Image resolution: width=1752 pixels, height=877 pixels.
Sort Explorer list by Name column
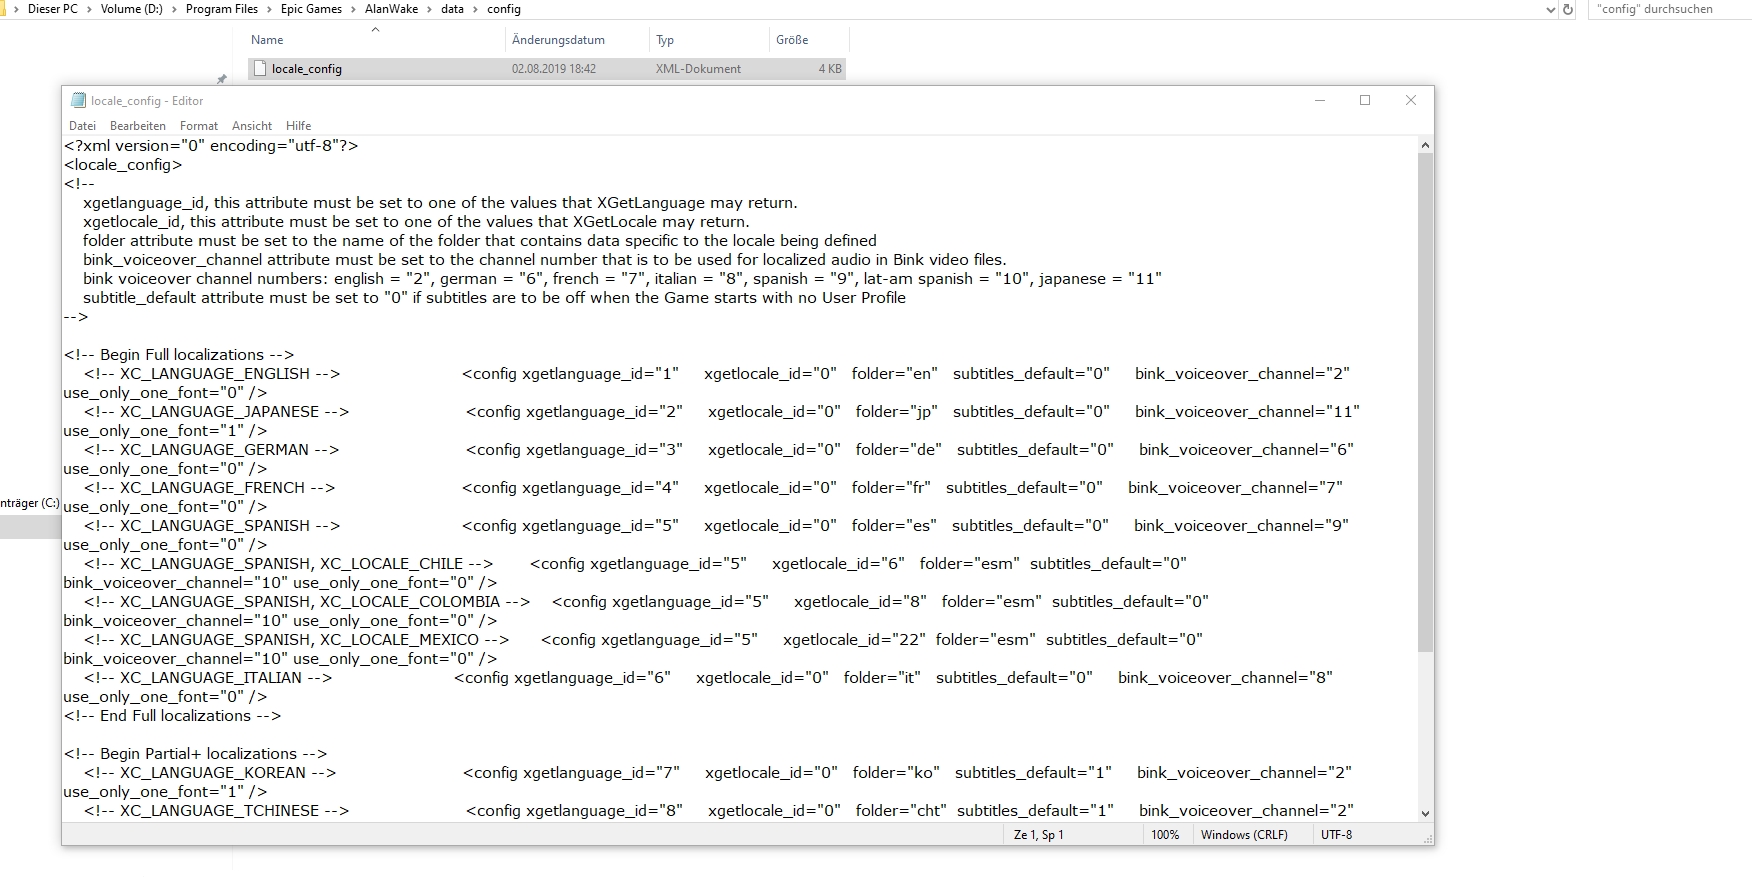coord(267,40)
